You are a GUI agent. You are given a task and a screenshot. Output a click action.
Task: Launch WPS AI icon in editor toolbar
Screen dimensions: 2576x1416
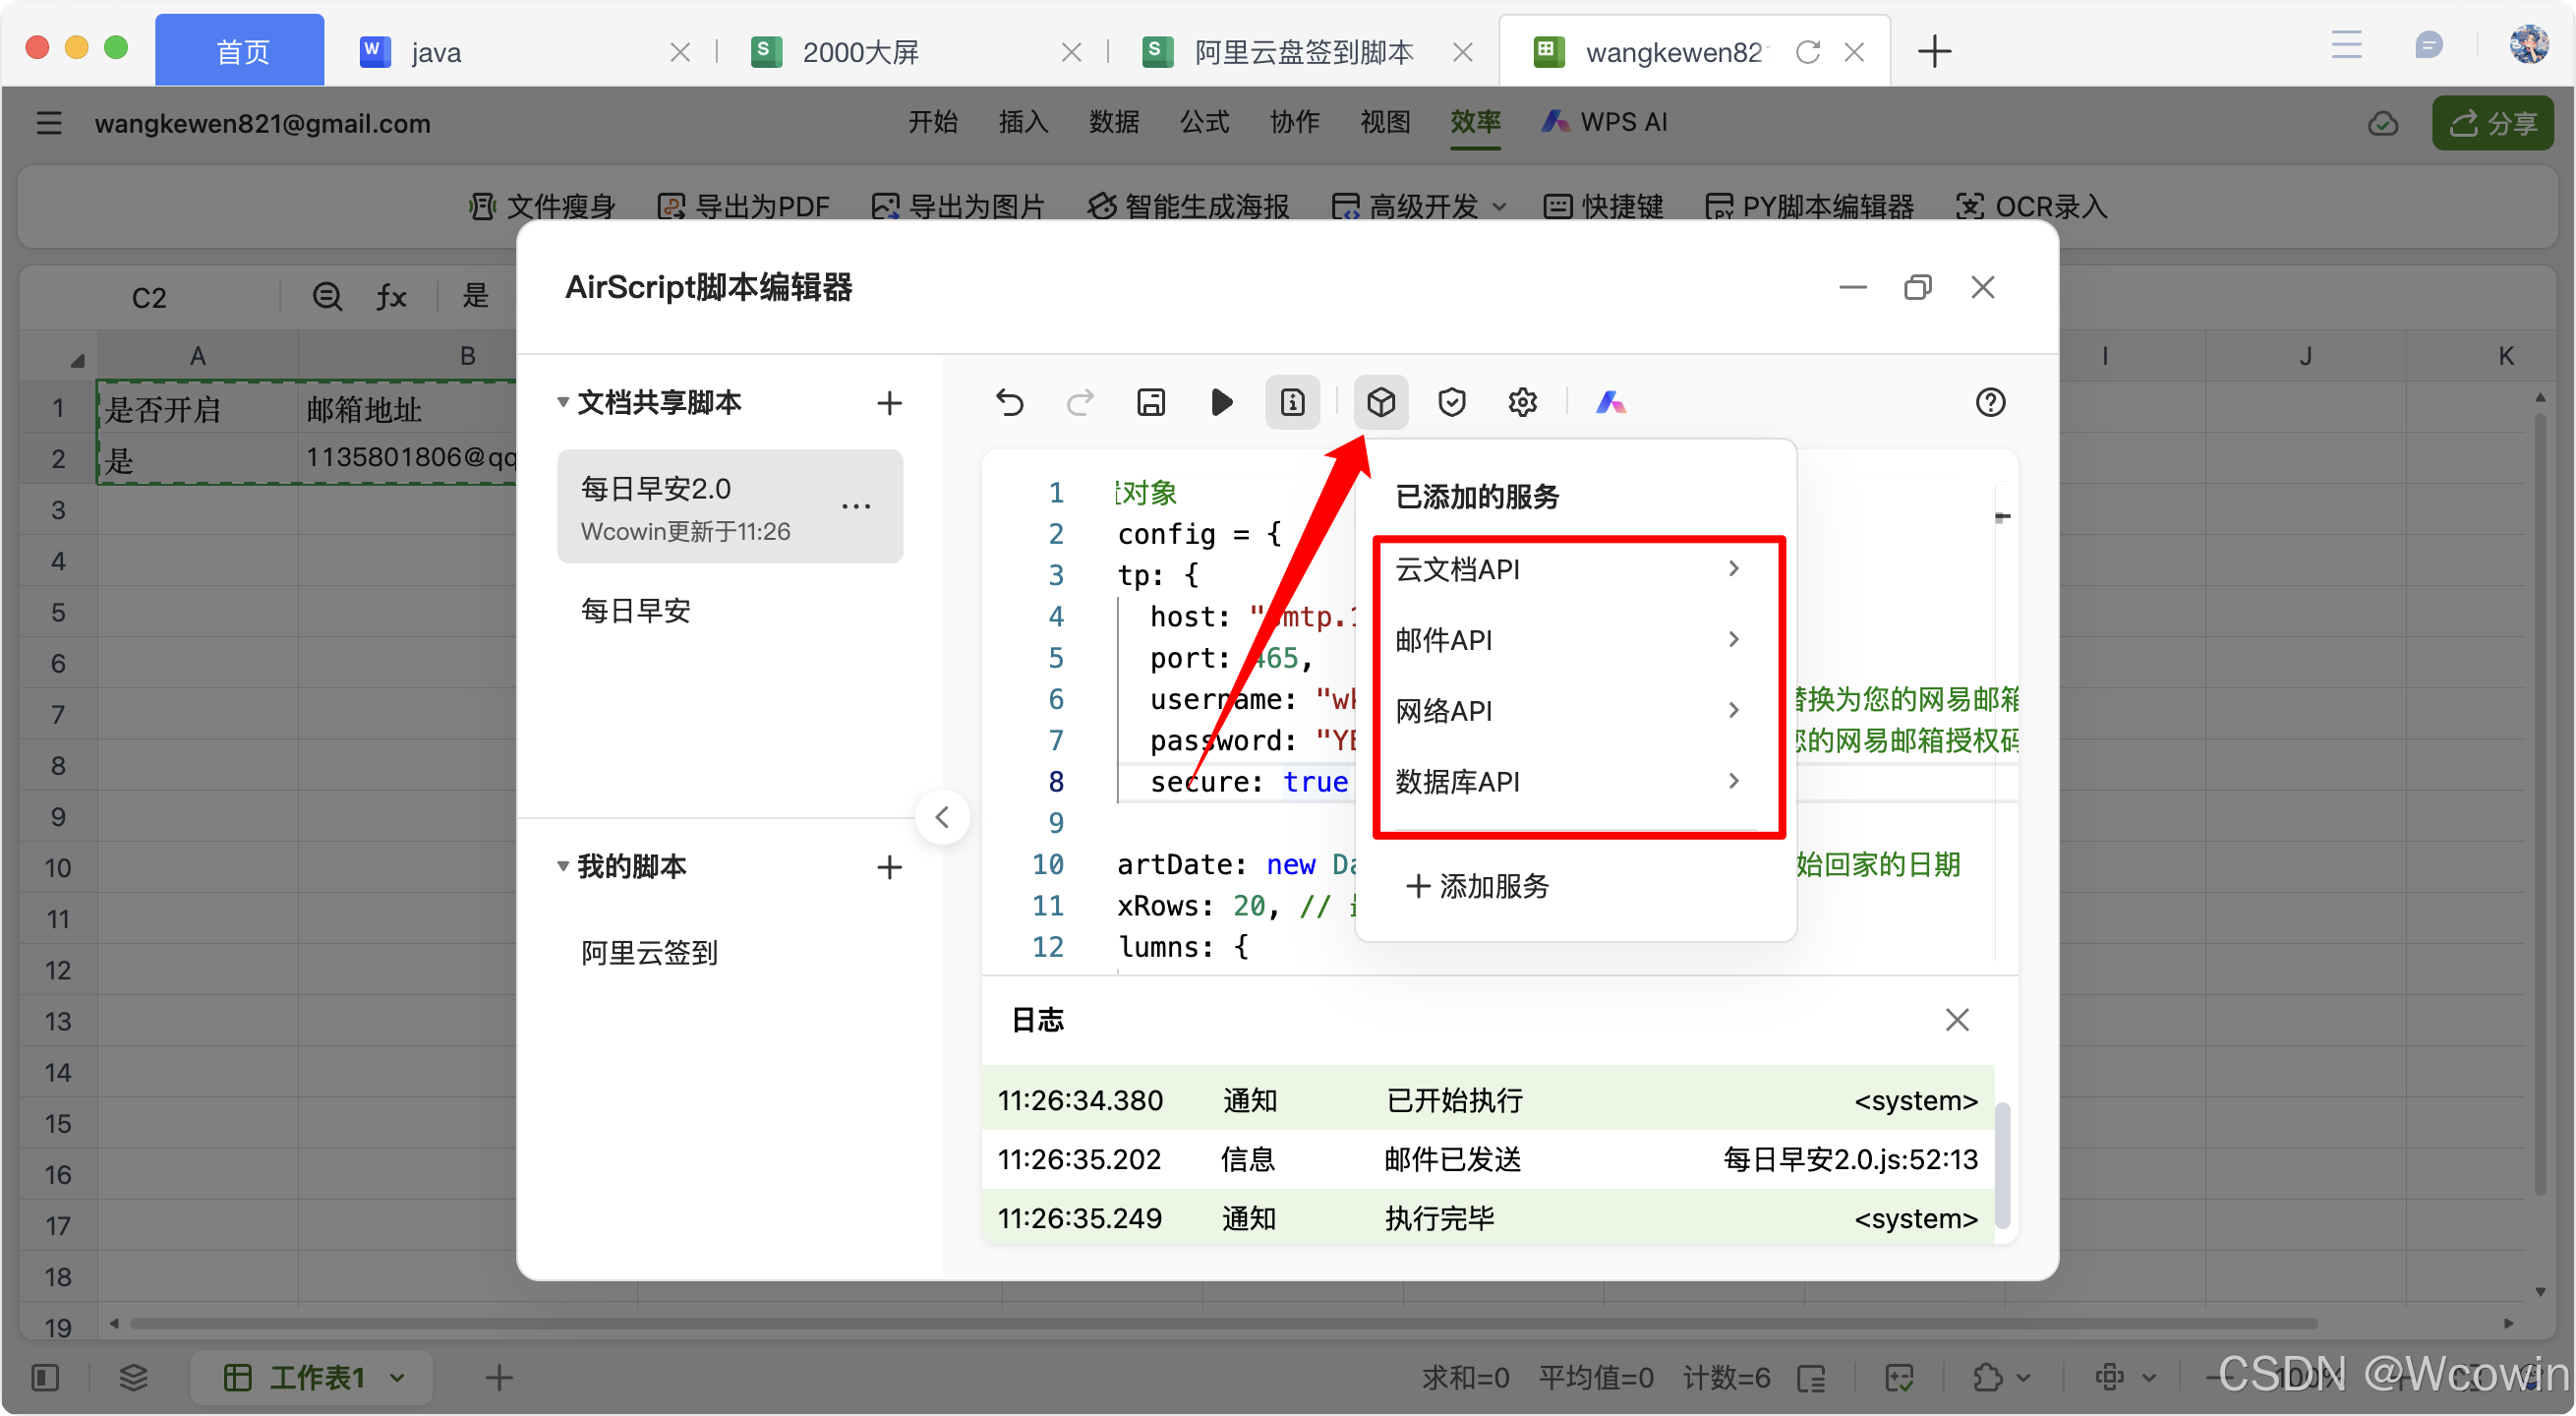[1610, 403]
